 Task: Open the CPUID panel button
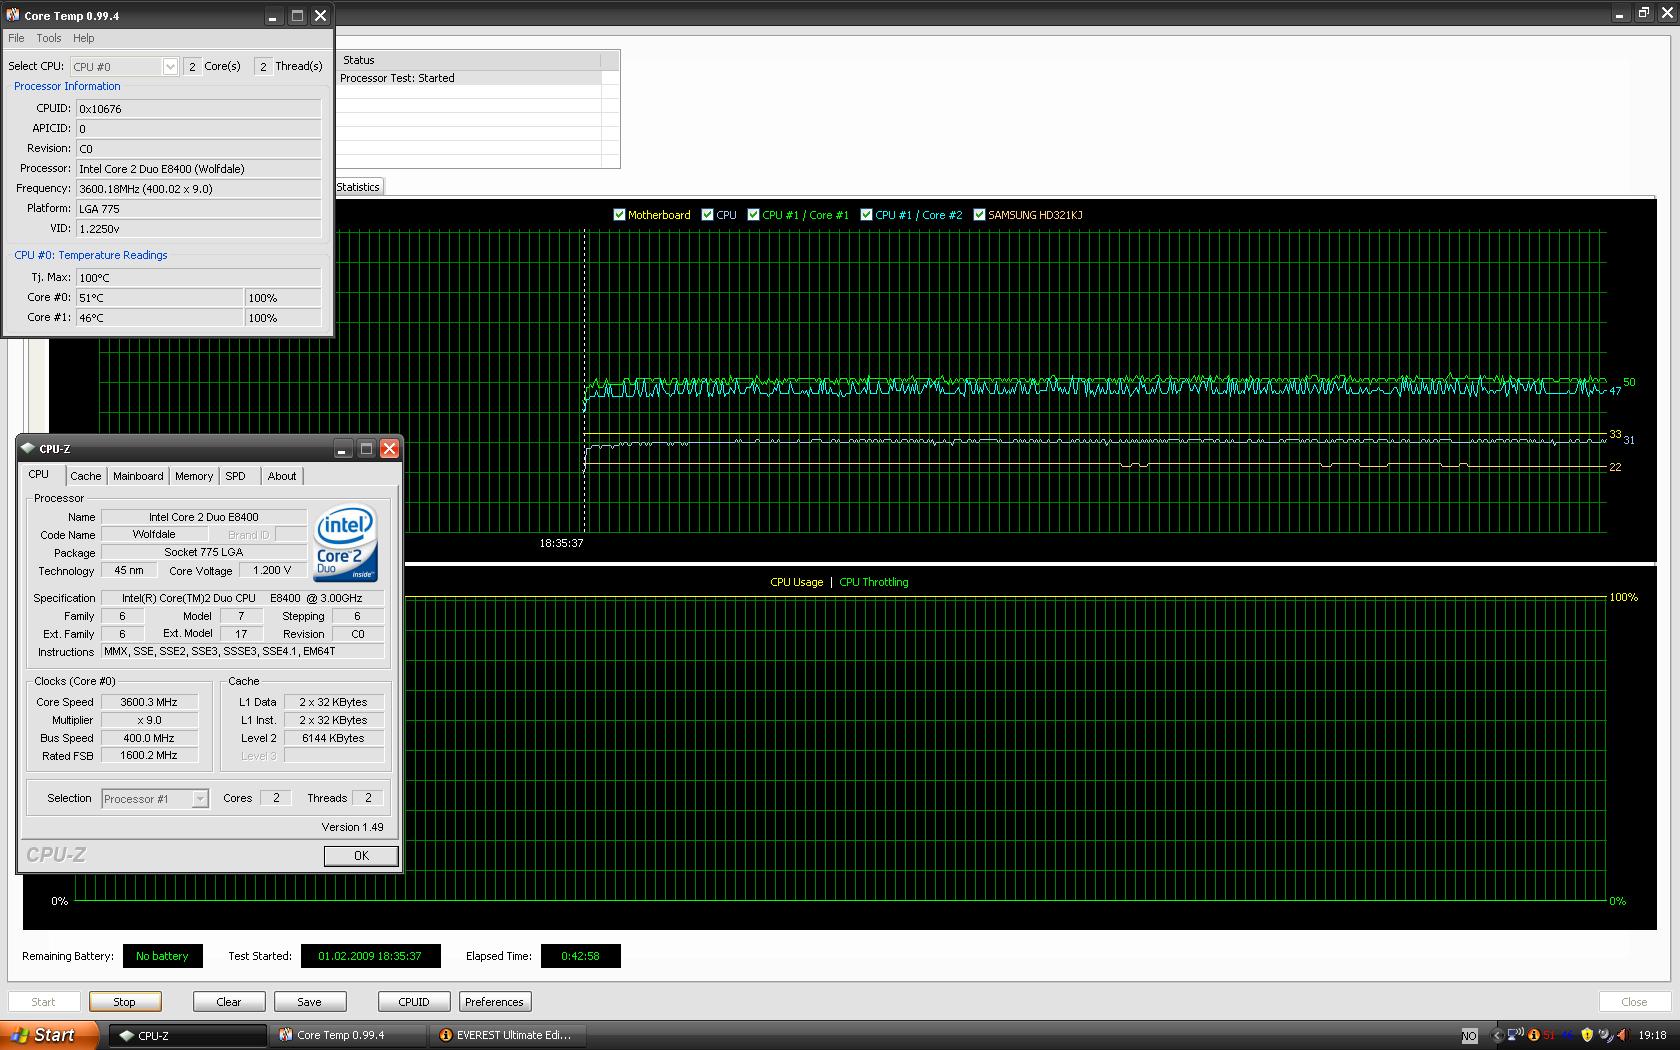[414, 1002]
